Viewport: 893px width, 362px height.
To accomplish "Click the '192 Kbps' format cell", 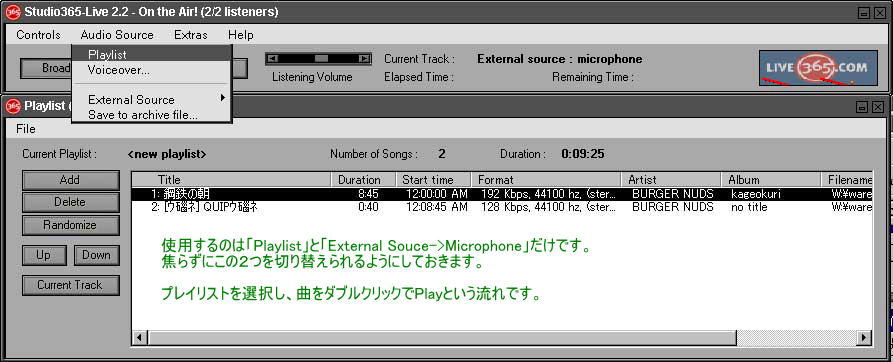I will point(548,194).
